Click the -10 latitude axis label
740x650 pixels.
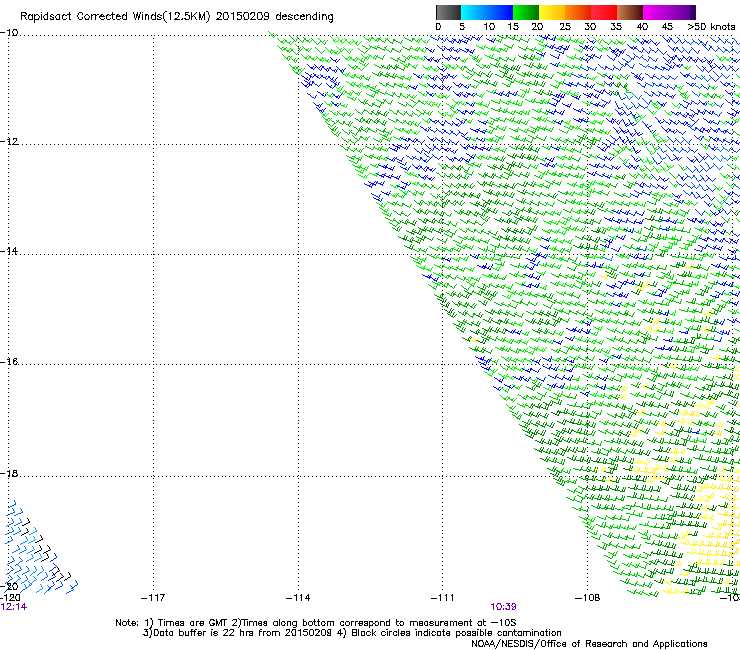[x=9, y=33]
